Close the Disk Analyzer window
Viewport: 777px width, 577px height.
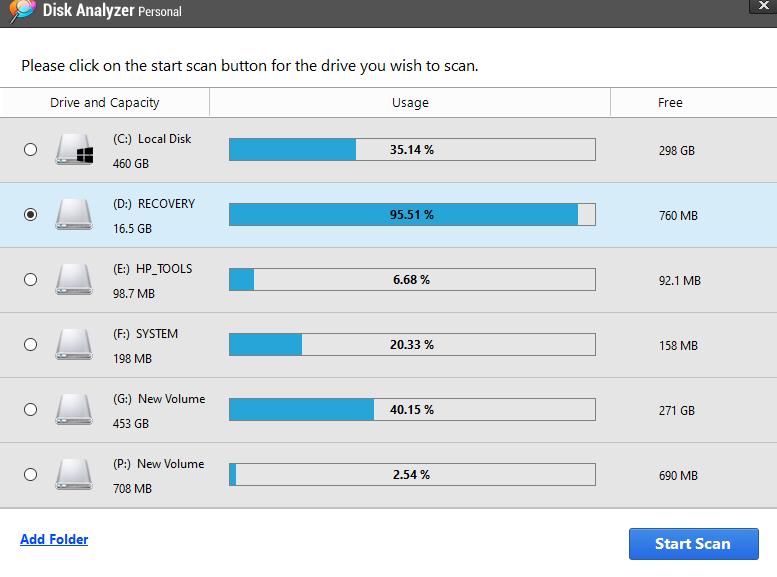pyautogui.click(x=764, y=6)
